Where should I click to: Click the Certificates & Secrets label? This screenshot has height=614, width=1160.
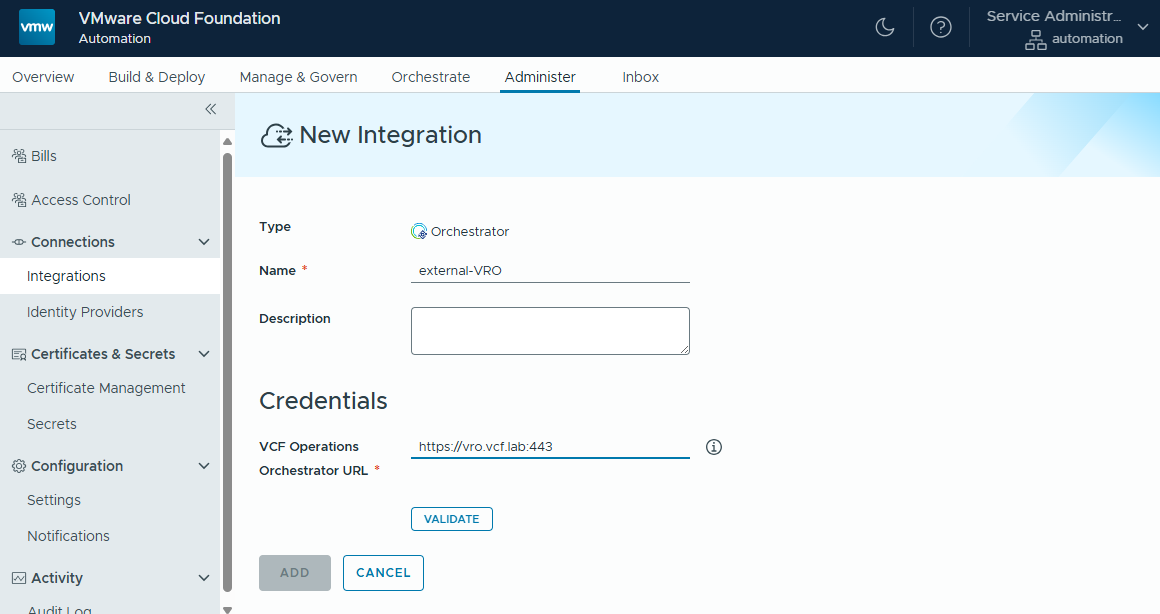103,354
